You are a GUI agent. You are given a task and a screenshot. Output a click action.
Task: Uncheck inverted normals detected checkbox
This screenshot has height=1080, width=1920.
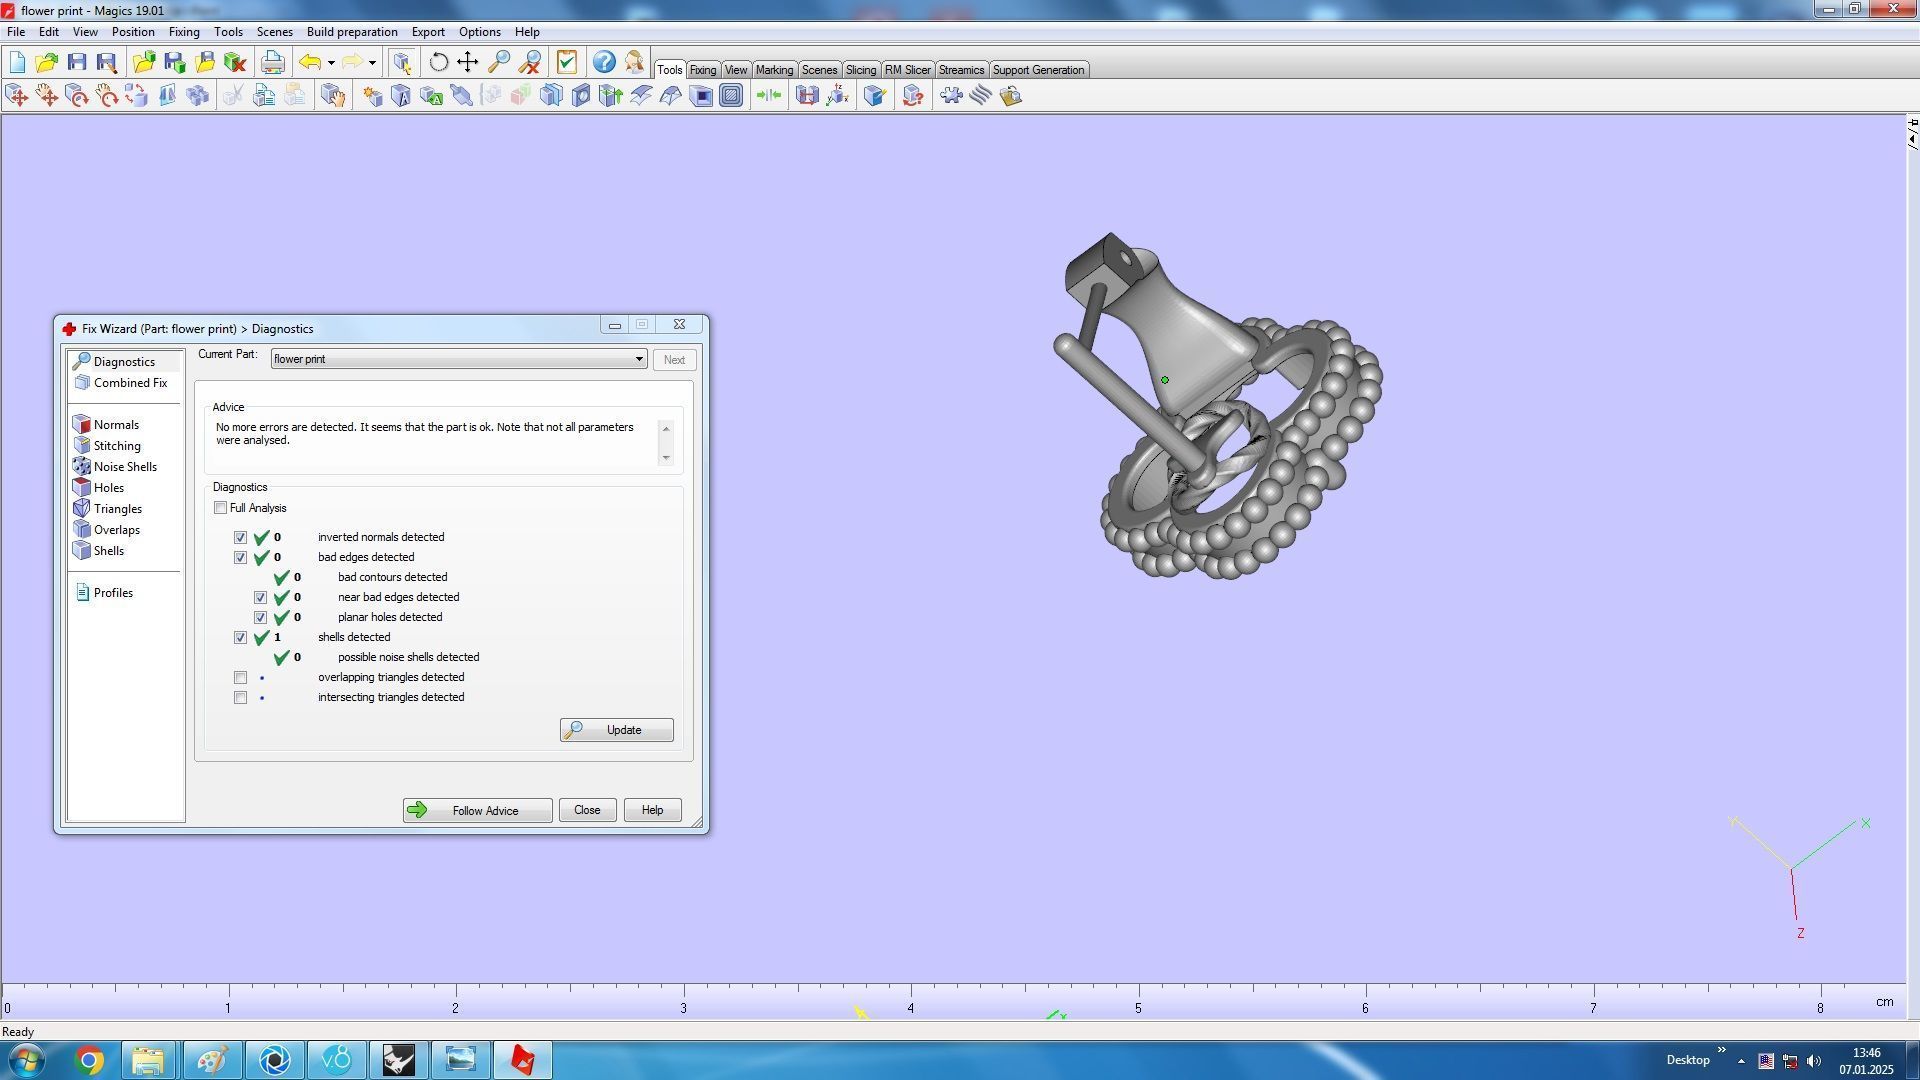(241, 538)
